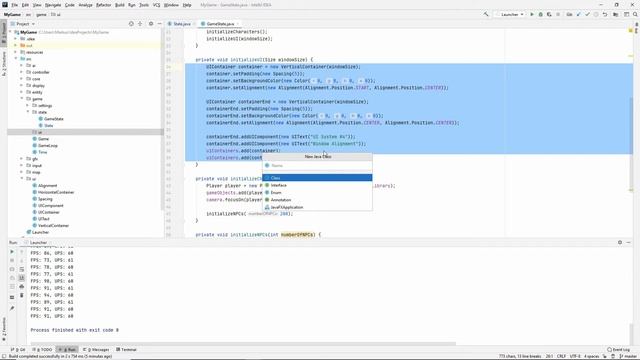Open the Launcher run configuration dropdown
Viewport: 640px width, 360px height.
[510, 14]
